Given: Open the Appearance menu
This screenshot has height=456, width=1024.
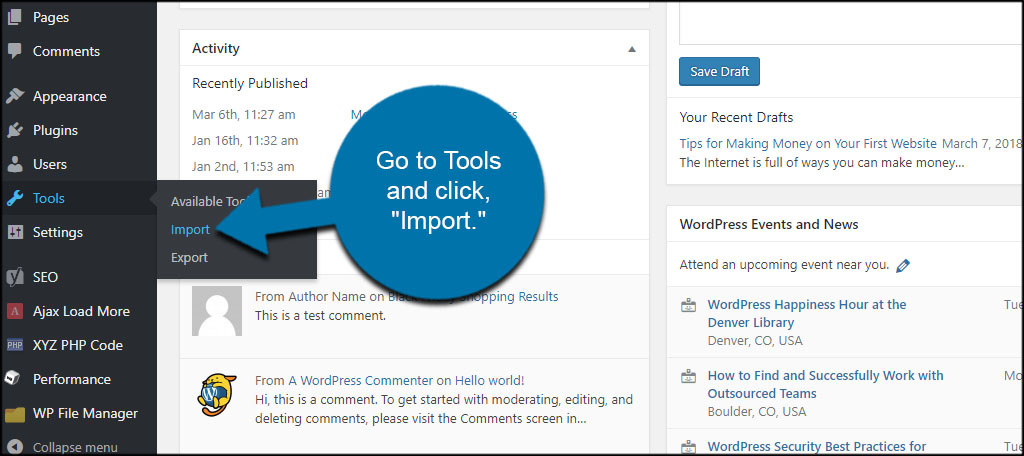Looking at the screenshot, I should (x=70, y=96).
